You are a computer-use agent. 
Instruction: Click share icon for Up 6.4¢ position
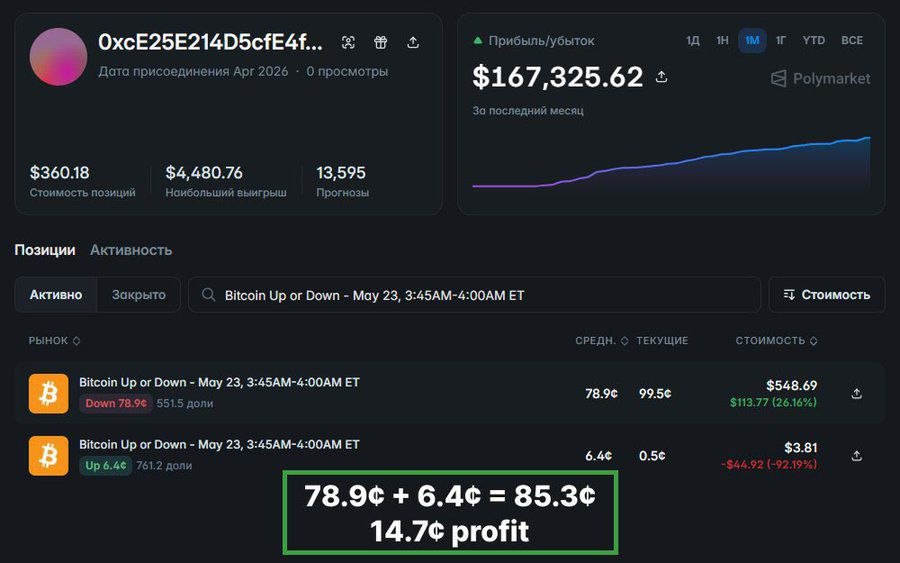(856, 456)
